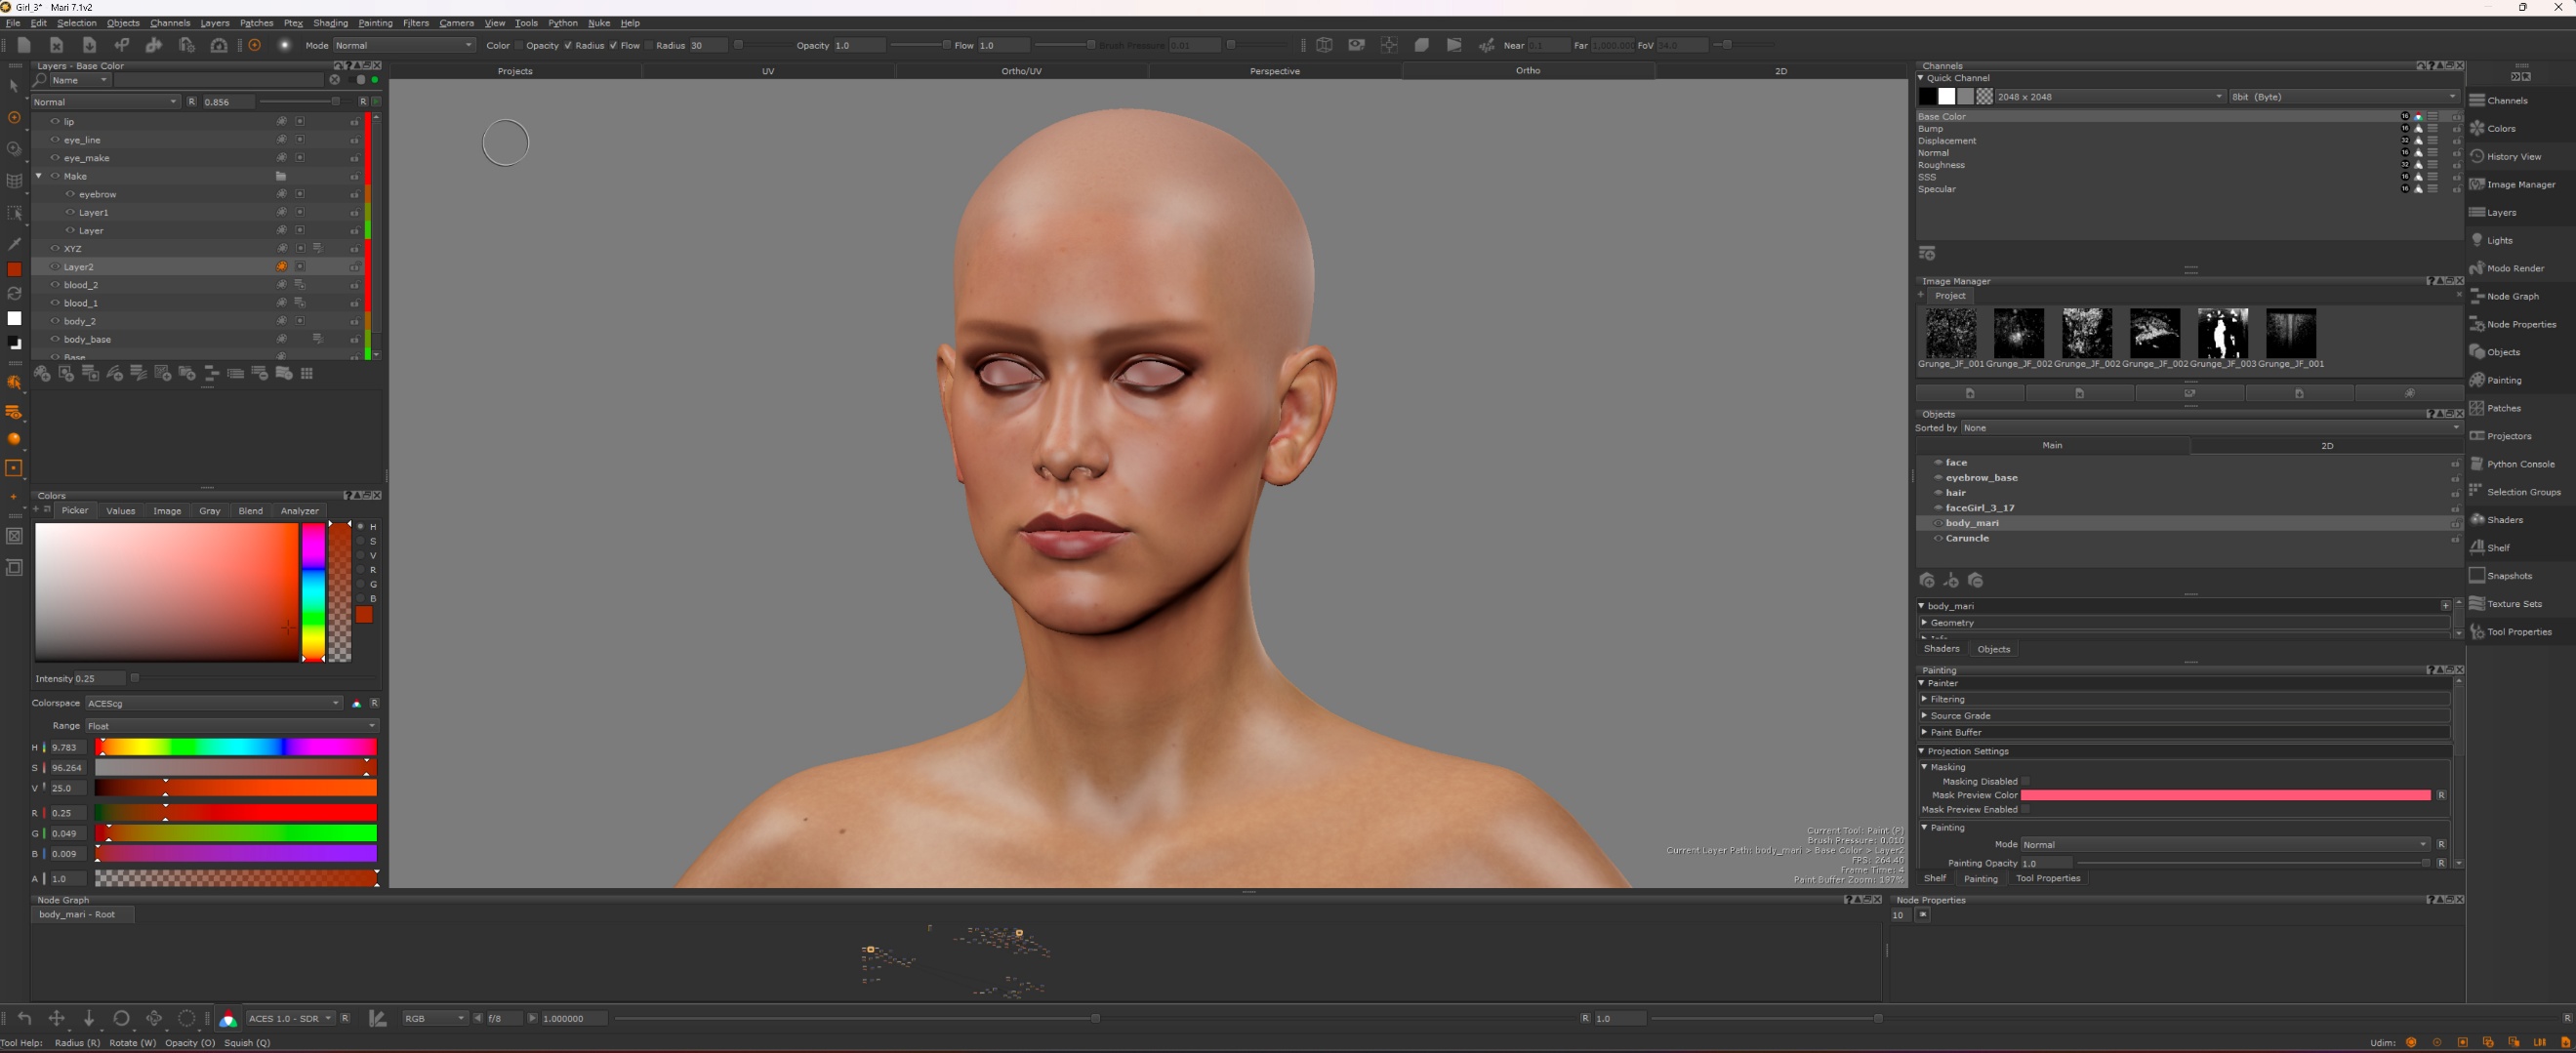Select the eyebrow_base object

tap(1980, 478)
